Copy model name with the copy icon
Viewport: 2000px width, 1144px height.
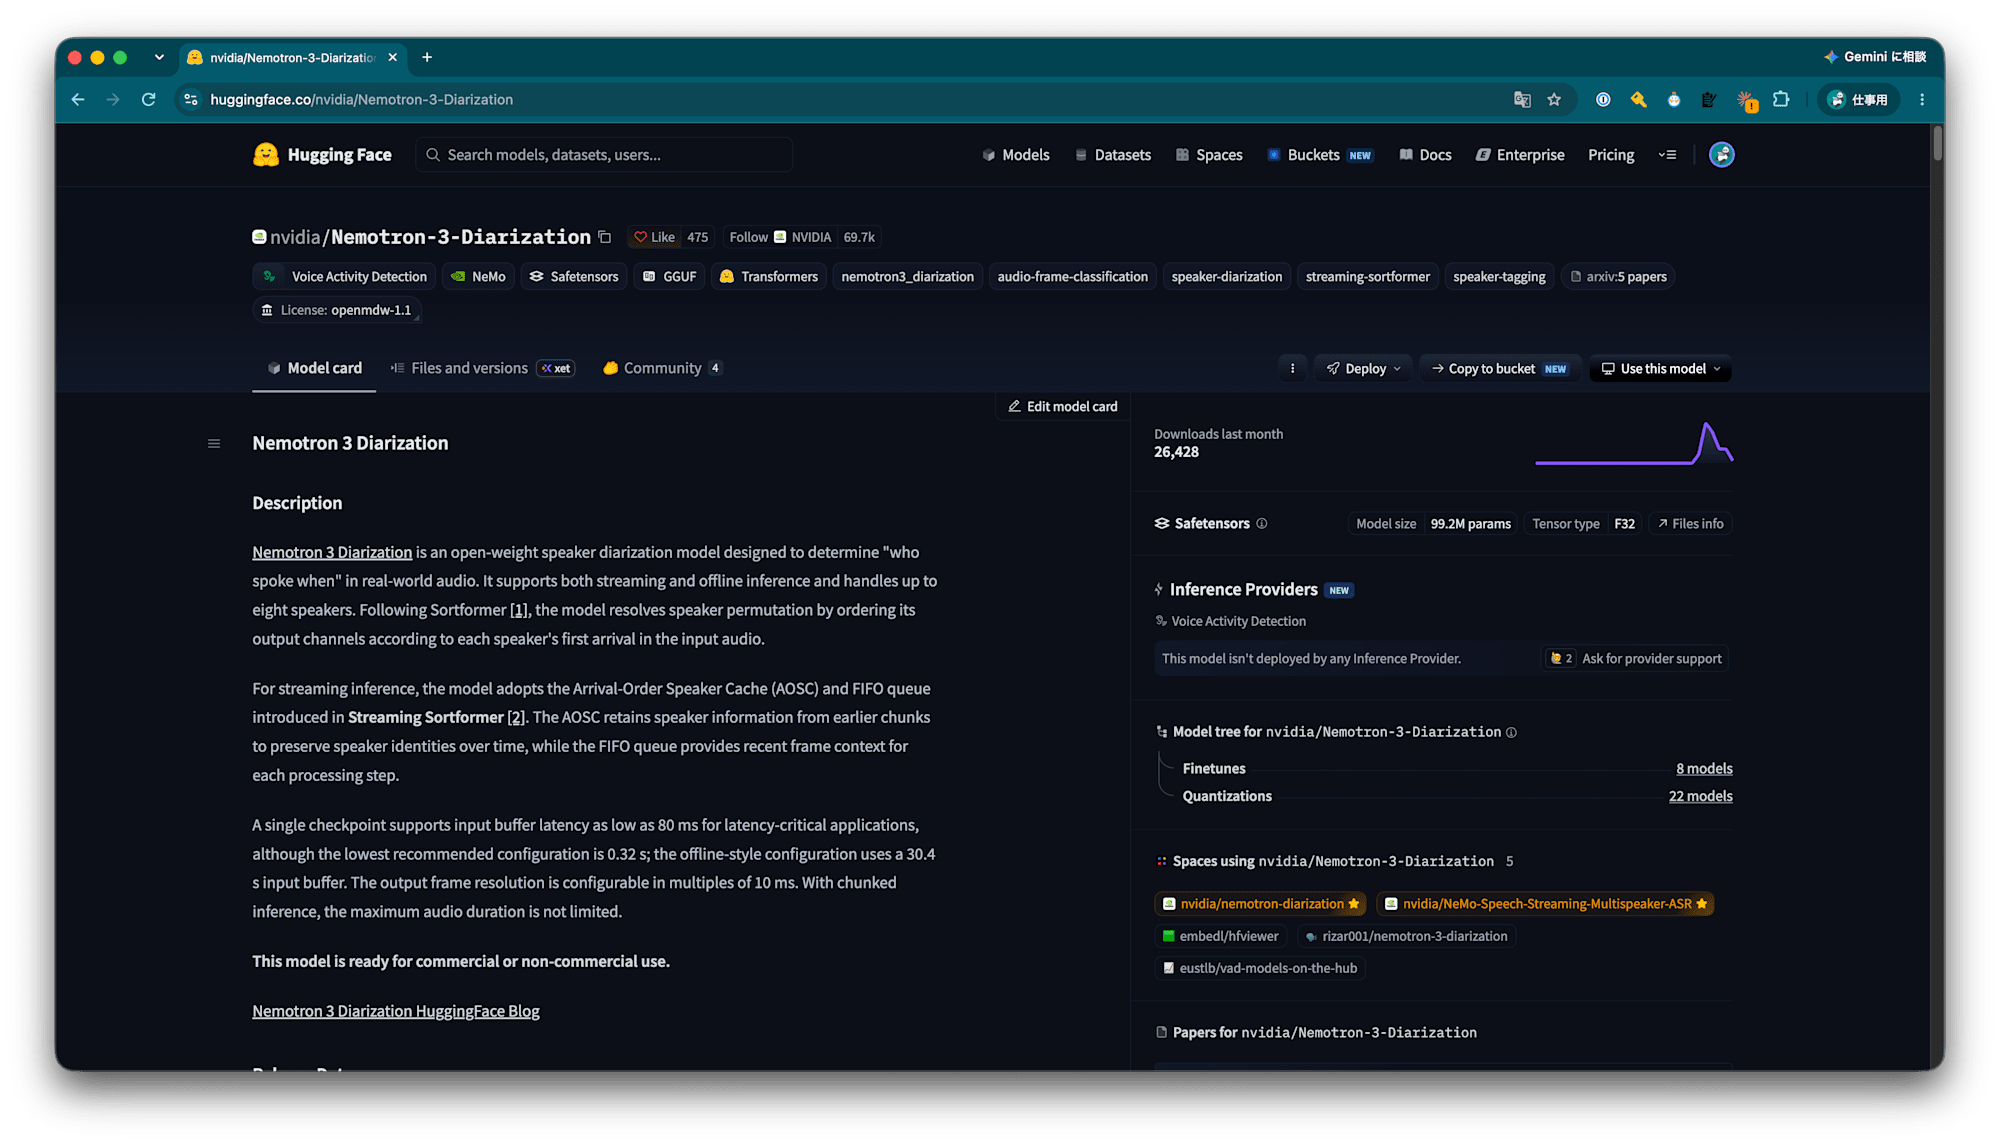coord(605,237)
